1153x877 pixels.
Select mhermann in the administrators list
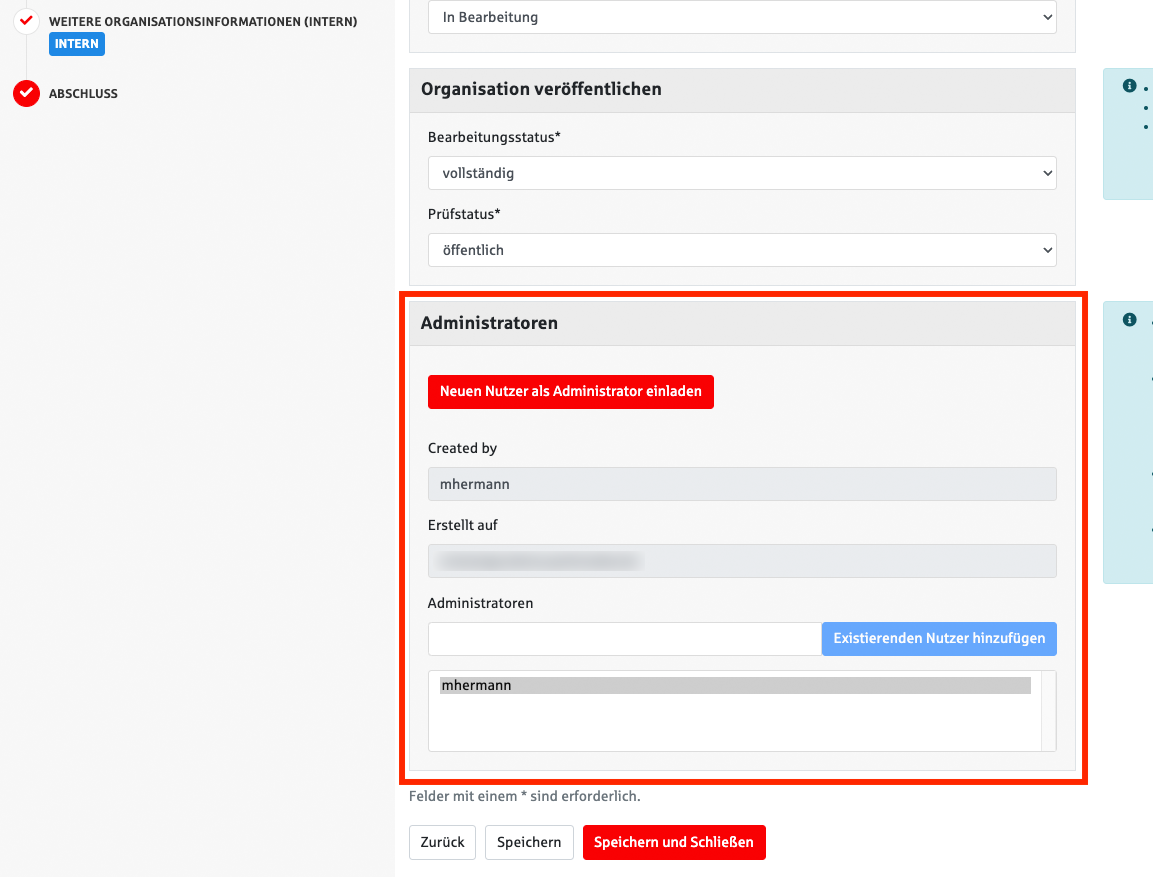tap(734, 686)
